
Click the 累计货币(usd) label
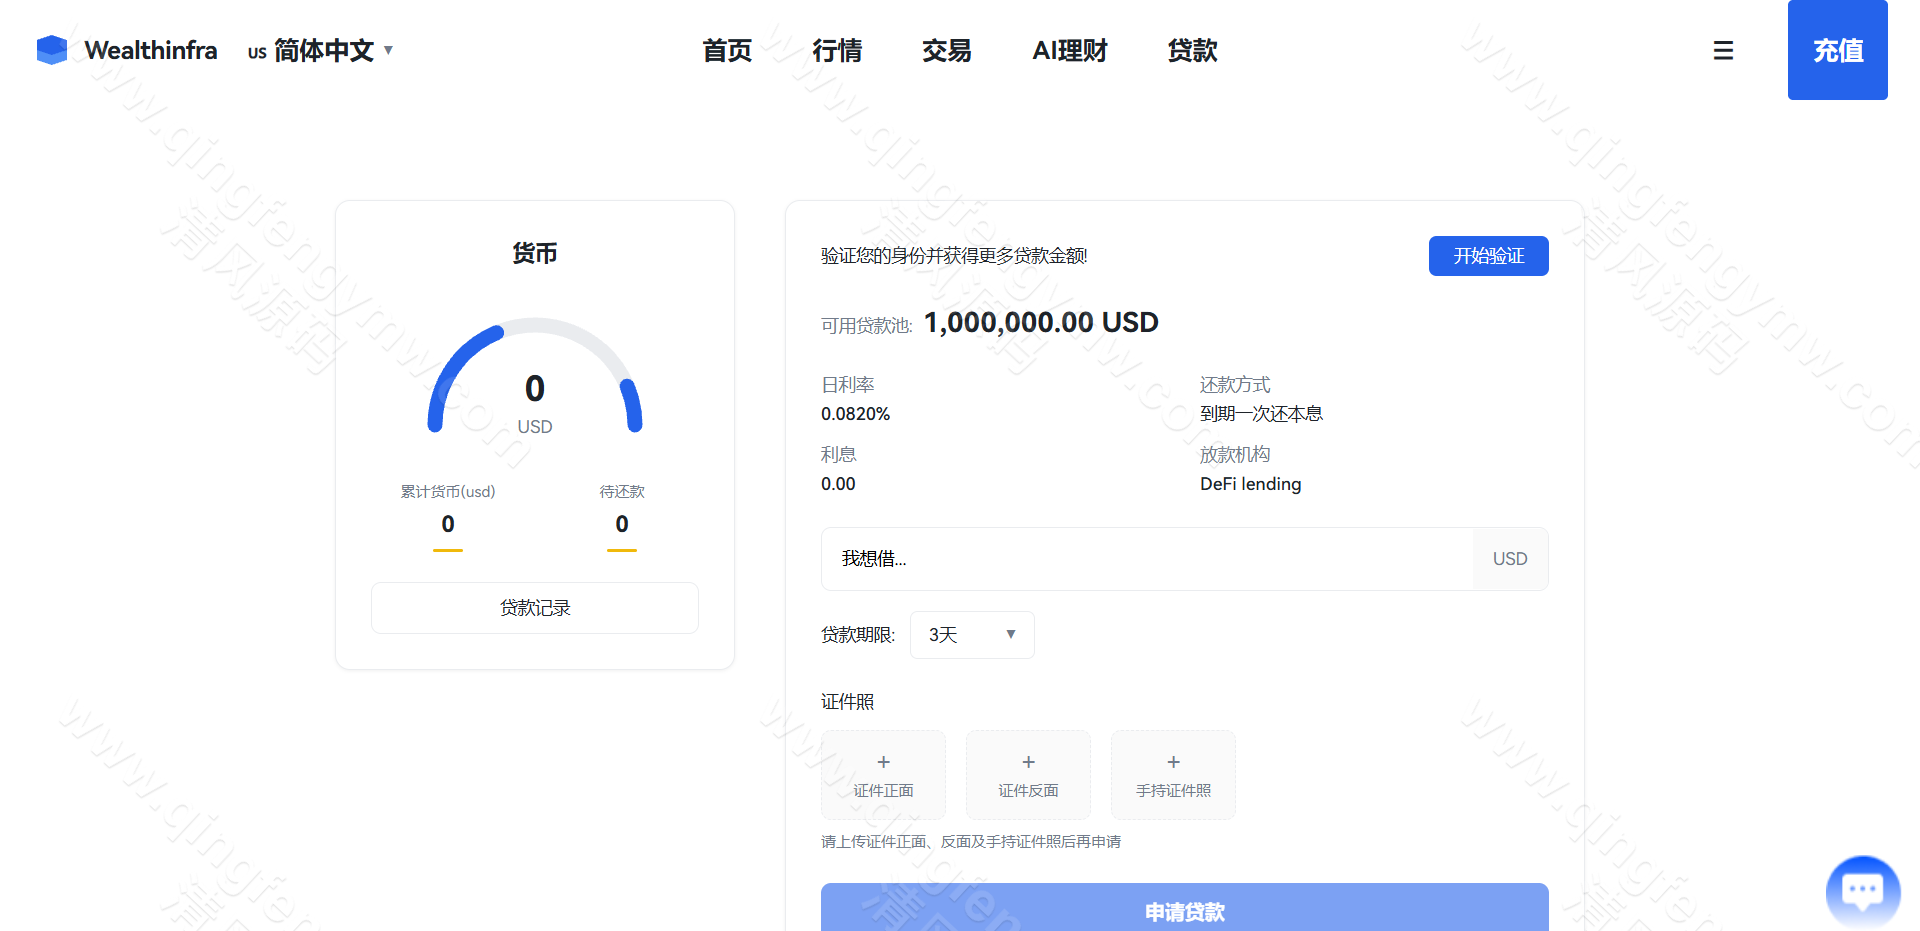click(x=448, y=492)
